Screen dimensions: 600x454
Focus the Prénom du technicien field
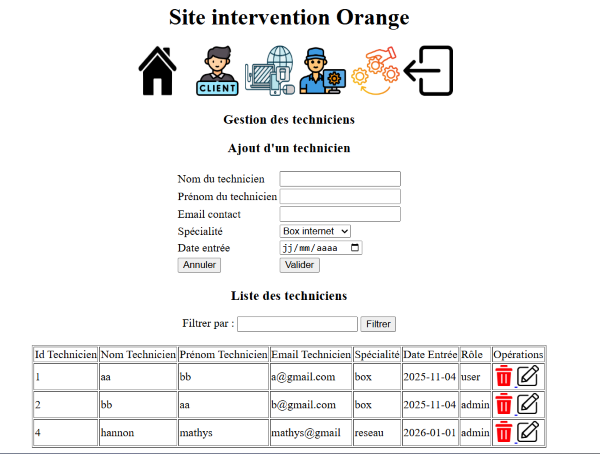340,196
